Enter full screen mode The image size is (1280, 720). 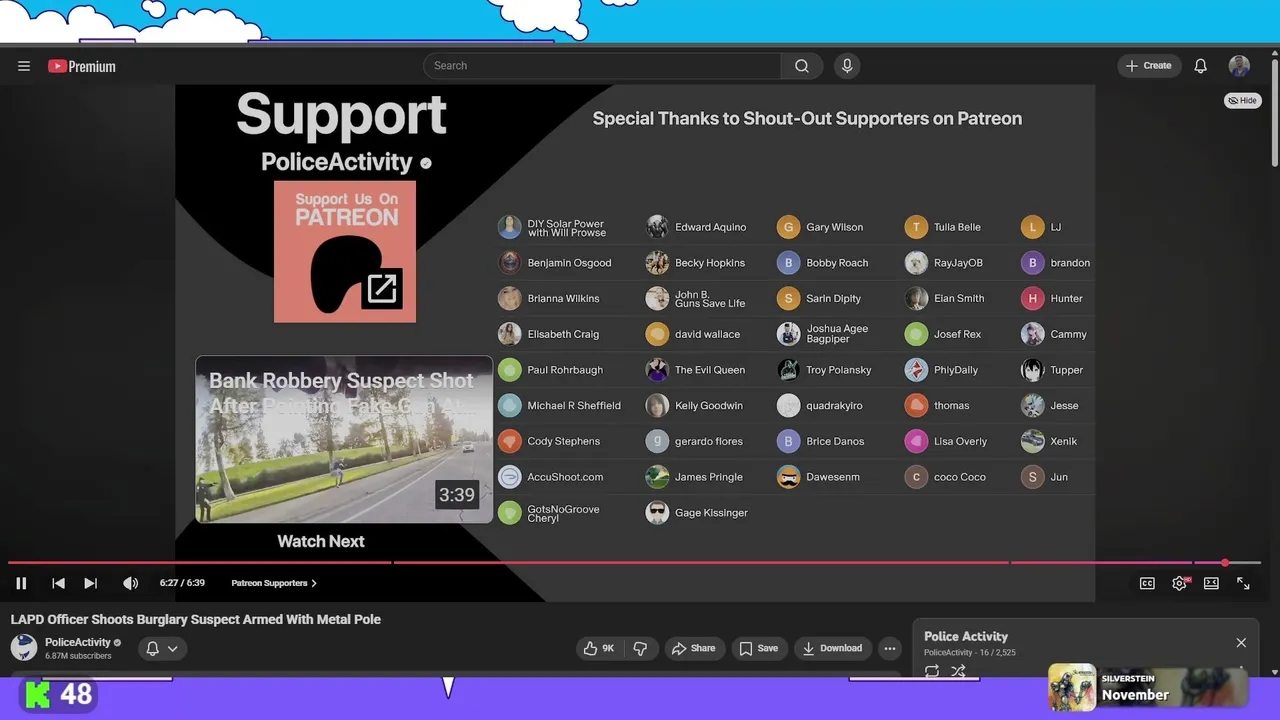point(1243,583)
